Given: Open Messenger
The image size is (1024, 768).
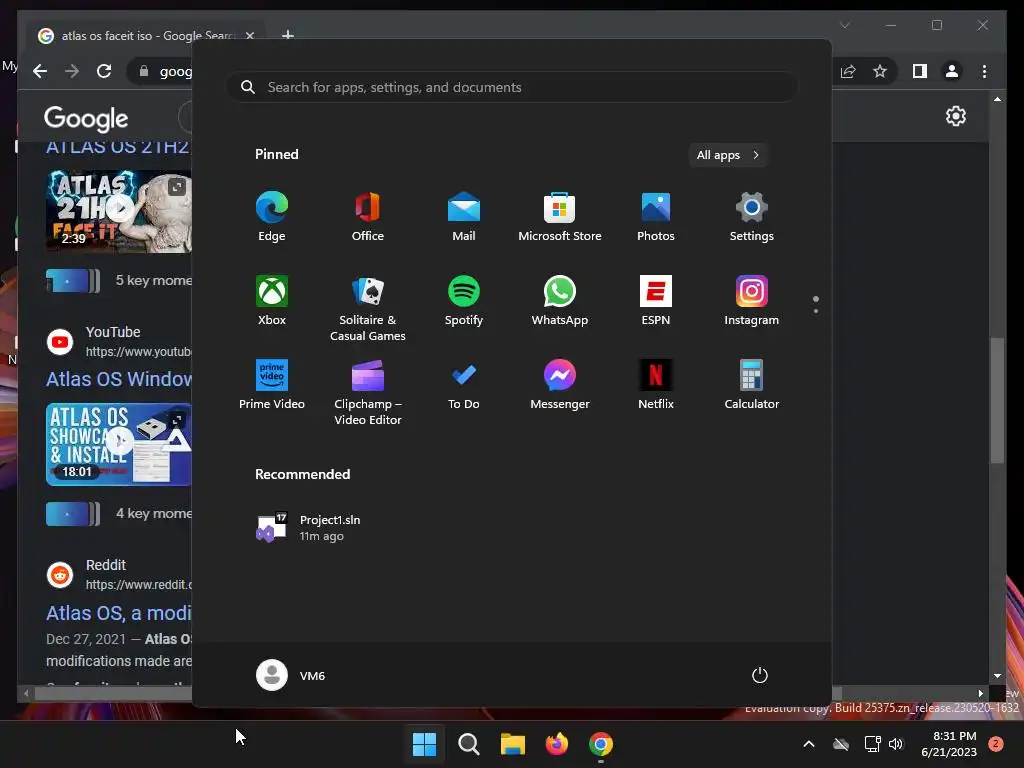Looking at the screenshot, I should tap(560, 385).
